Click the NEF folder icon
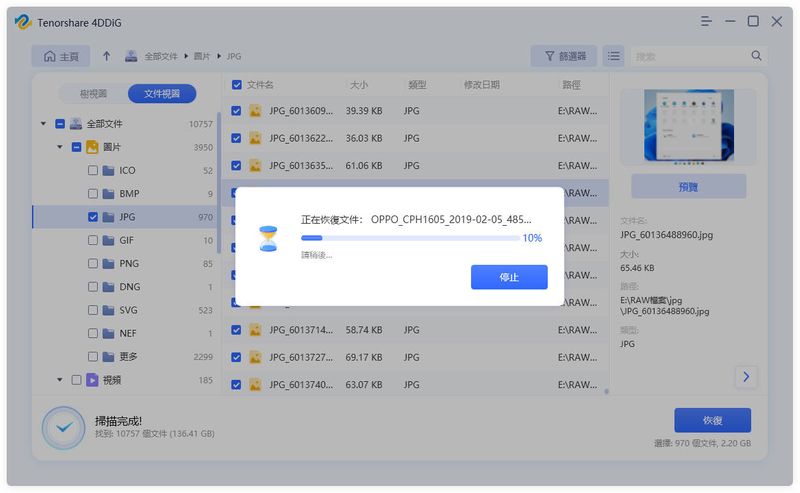Screen dimensions: 800x493 tap(108, 334)
